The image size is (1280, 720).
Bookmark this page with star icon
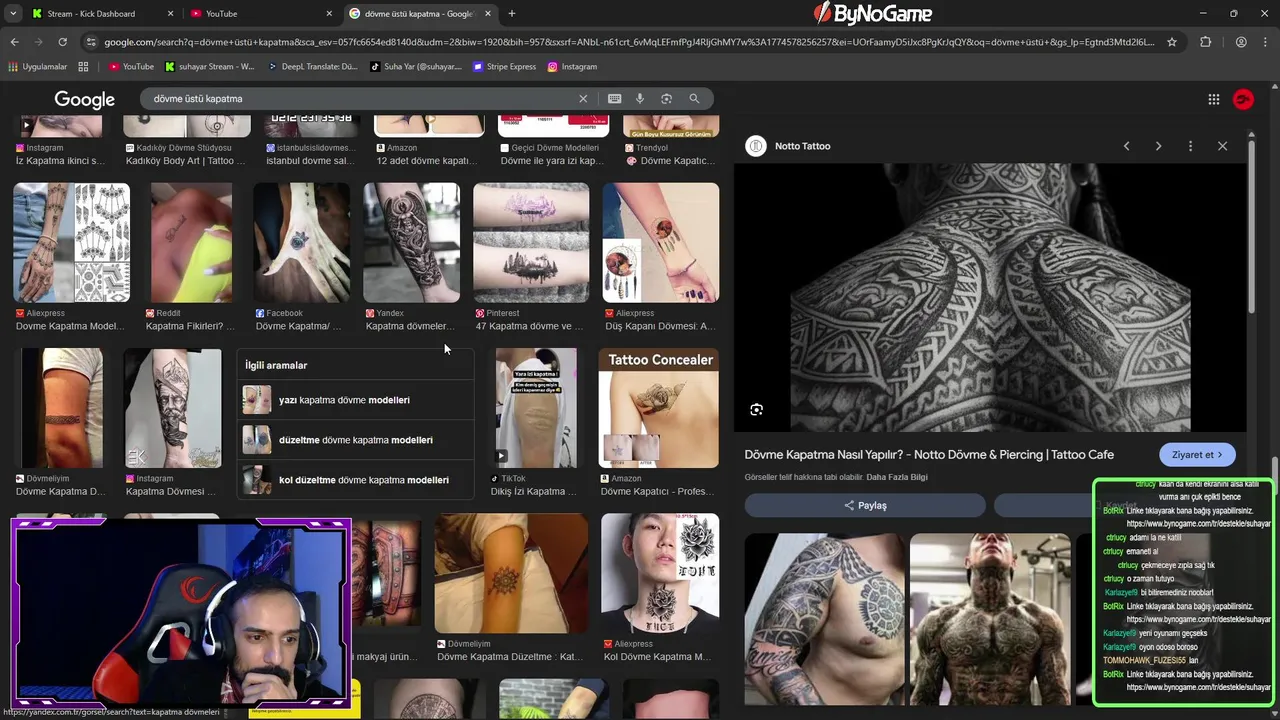pos(1172,42)
